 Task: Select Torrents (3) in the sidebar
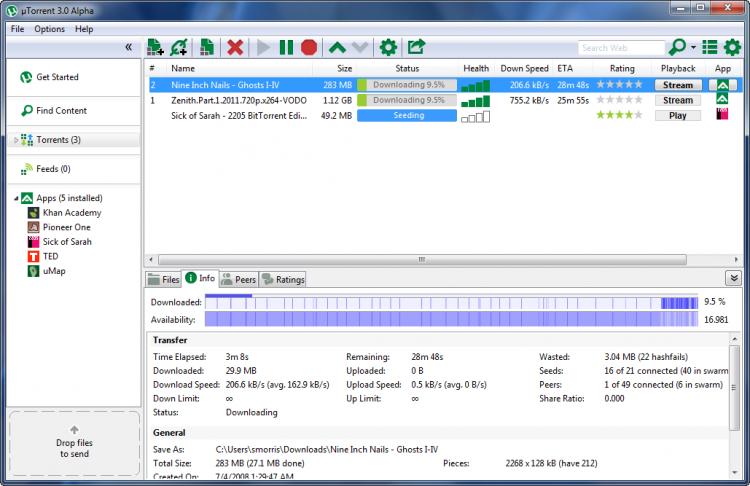[x=74, y=140]
